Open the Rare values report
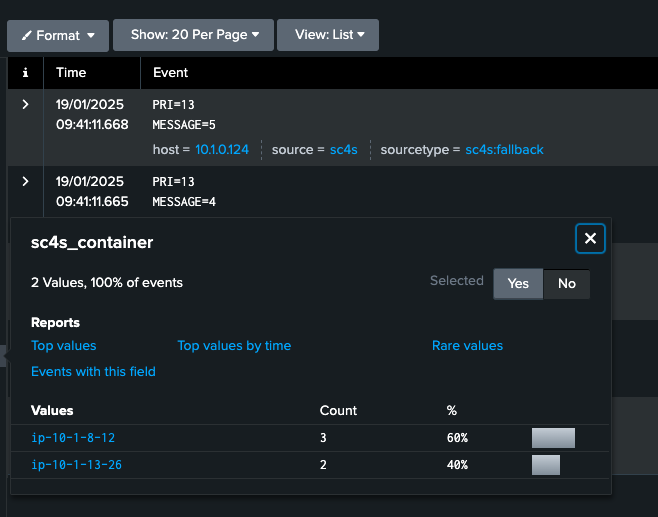The image size is (658, 517). click(x=467, y=346)
